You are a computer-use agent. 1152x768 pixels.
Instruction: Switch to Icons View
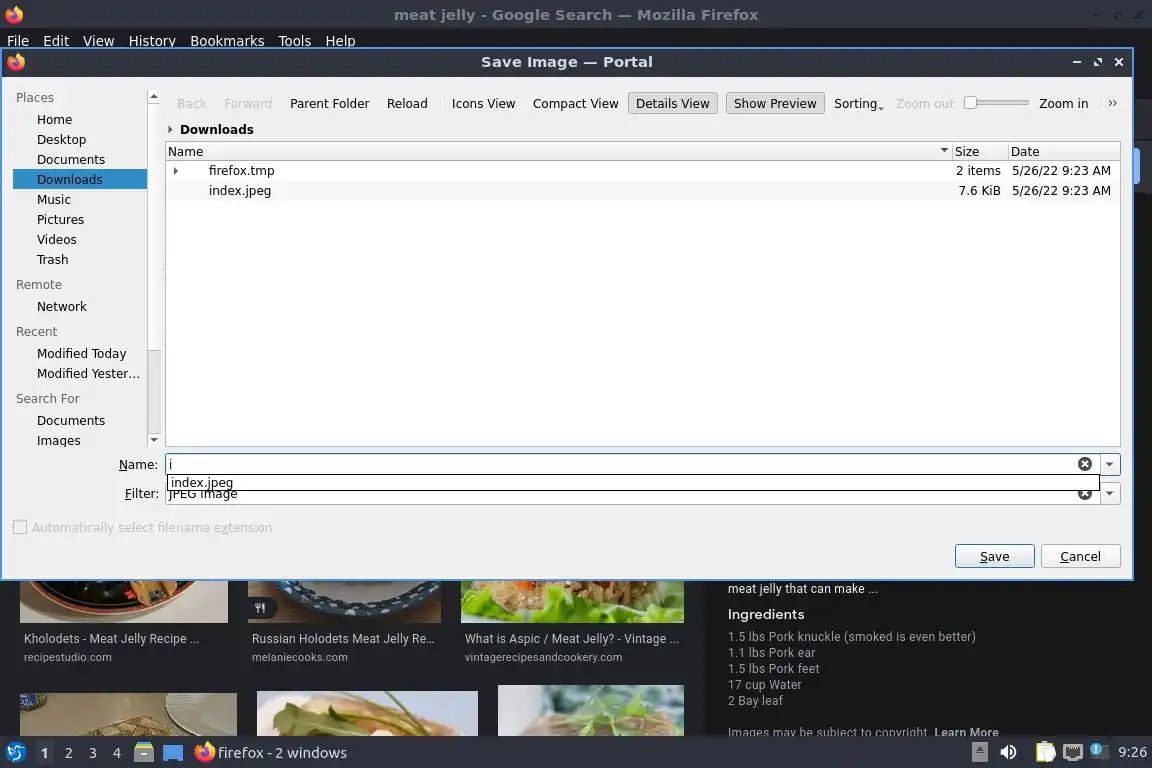coord(483,104)
